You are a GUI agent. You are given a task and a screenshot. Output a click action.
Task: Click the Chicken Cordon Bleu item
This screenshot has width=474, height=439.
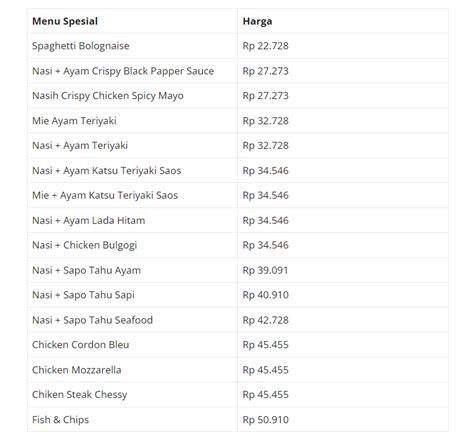[80, 345]
